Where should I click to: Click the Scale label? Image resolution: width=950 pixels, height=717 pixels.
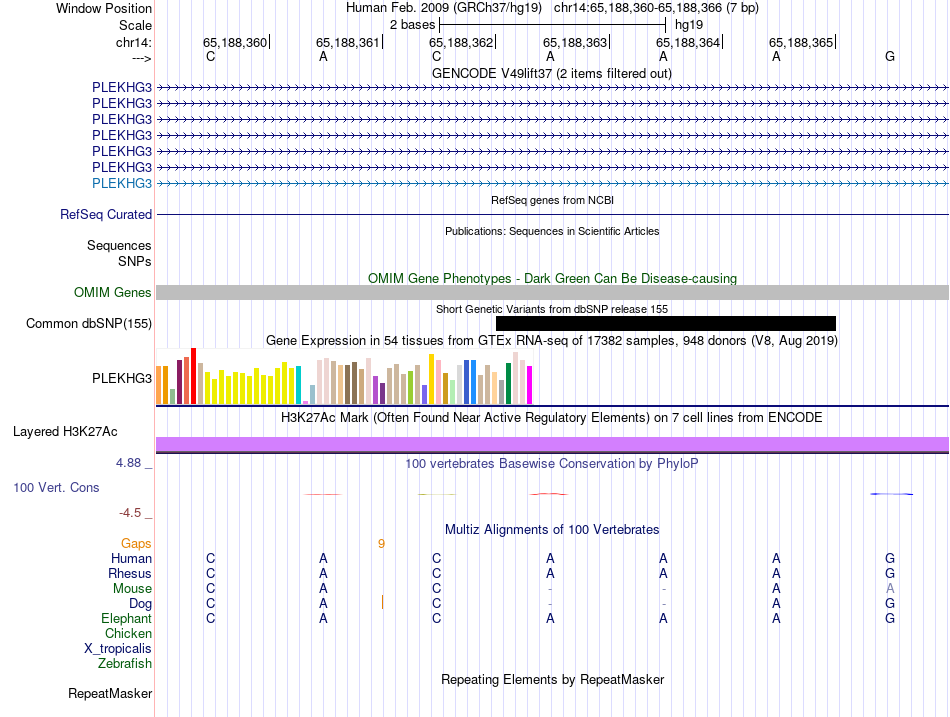[x=135, y=25]
